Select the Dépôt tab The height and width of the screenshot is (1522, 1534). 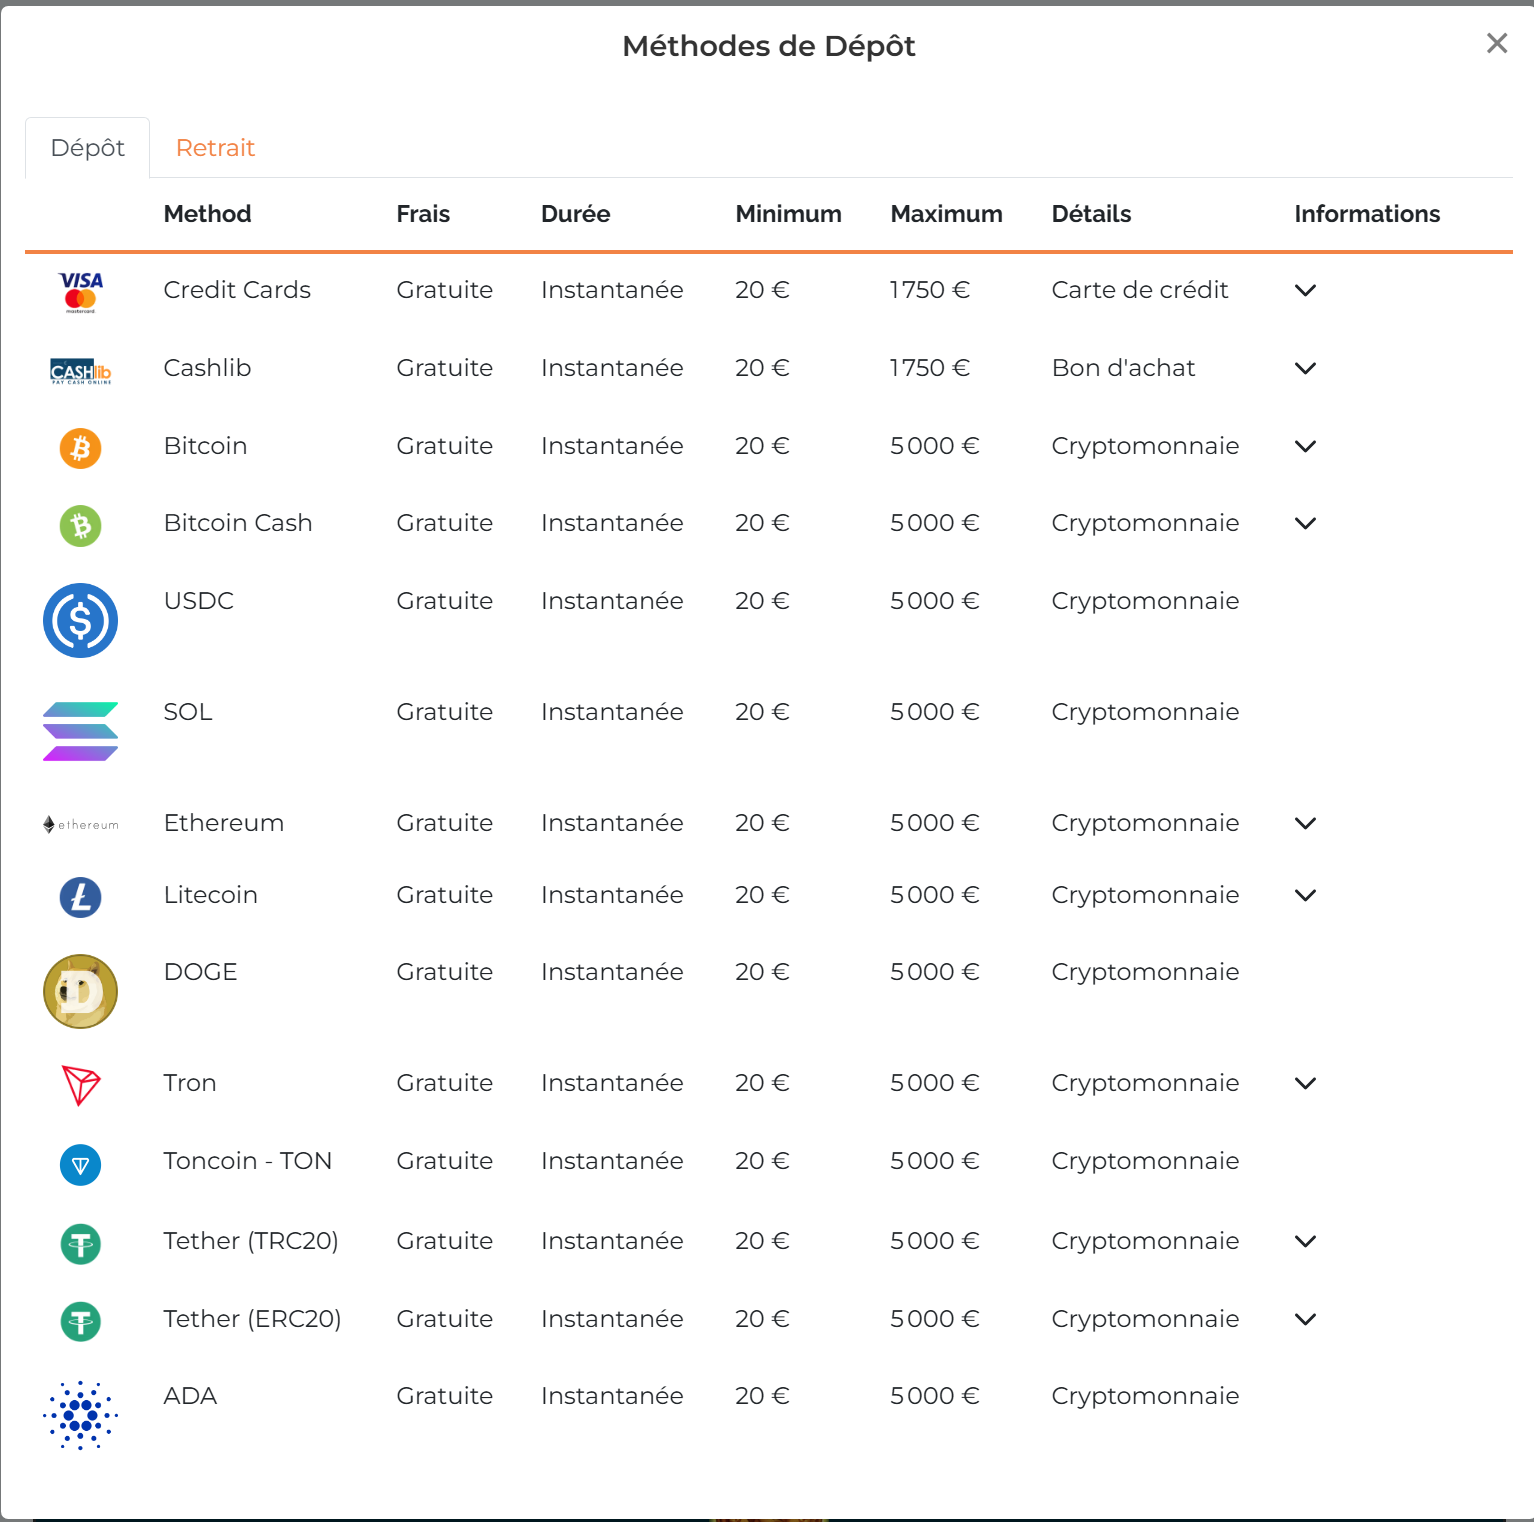(87, 147)
